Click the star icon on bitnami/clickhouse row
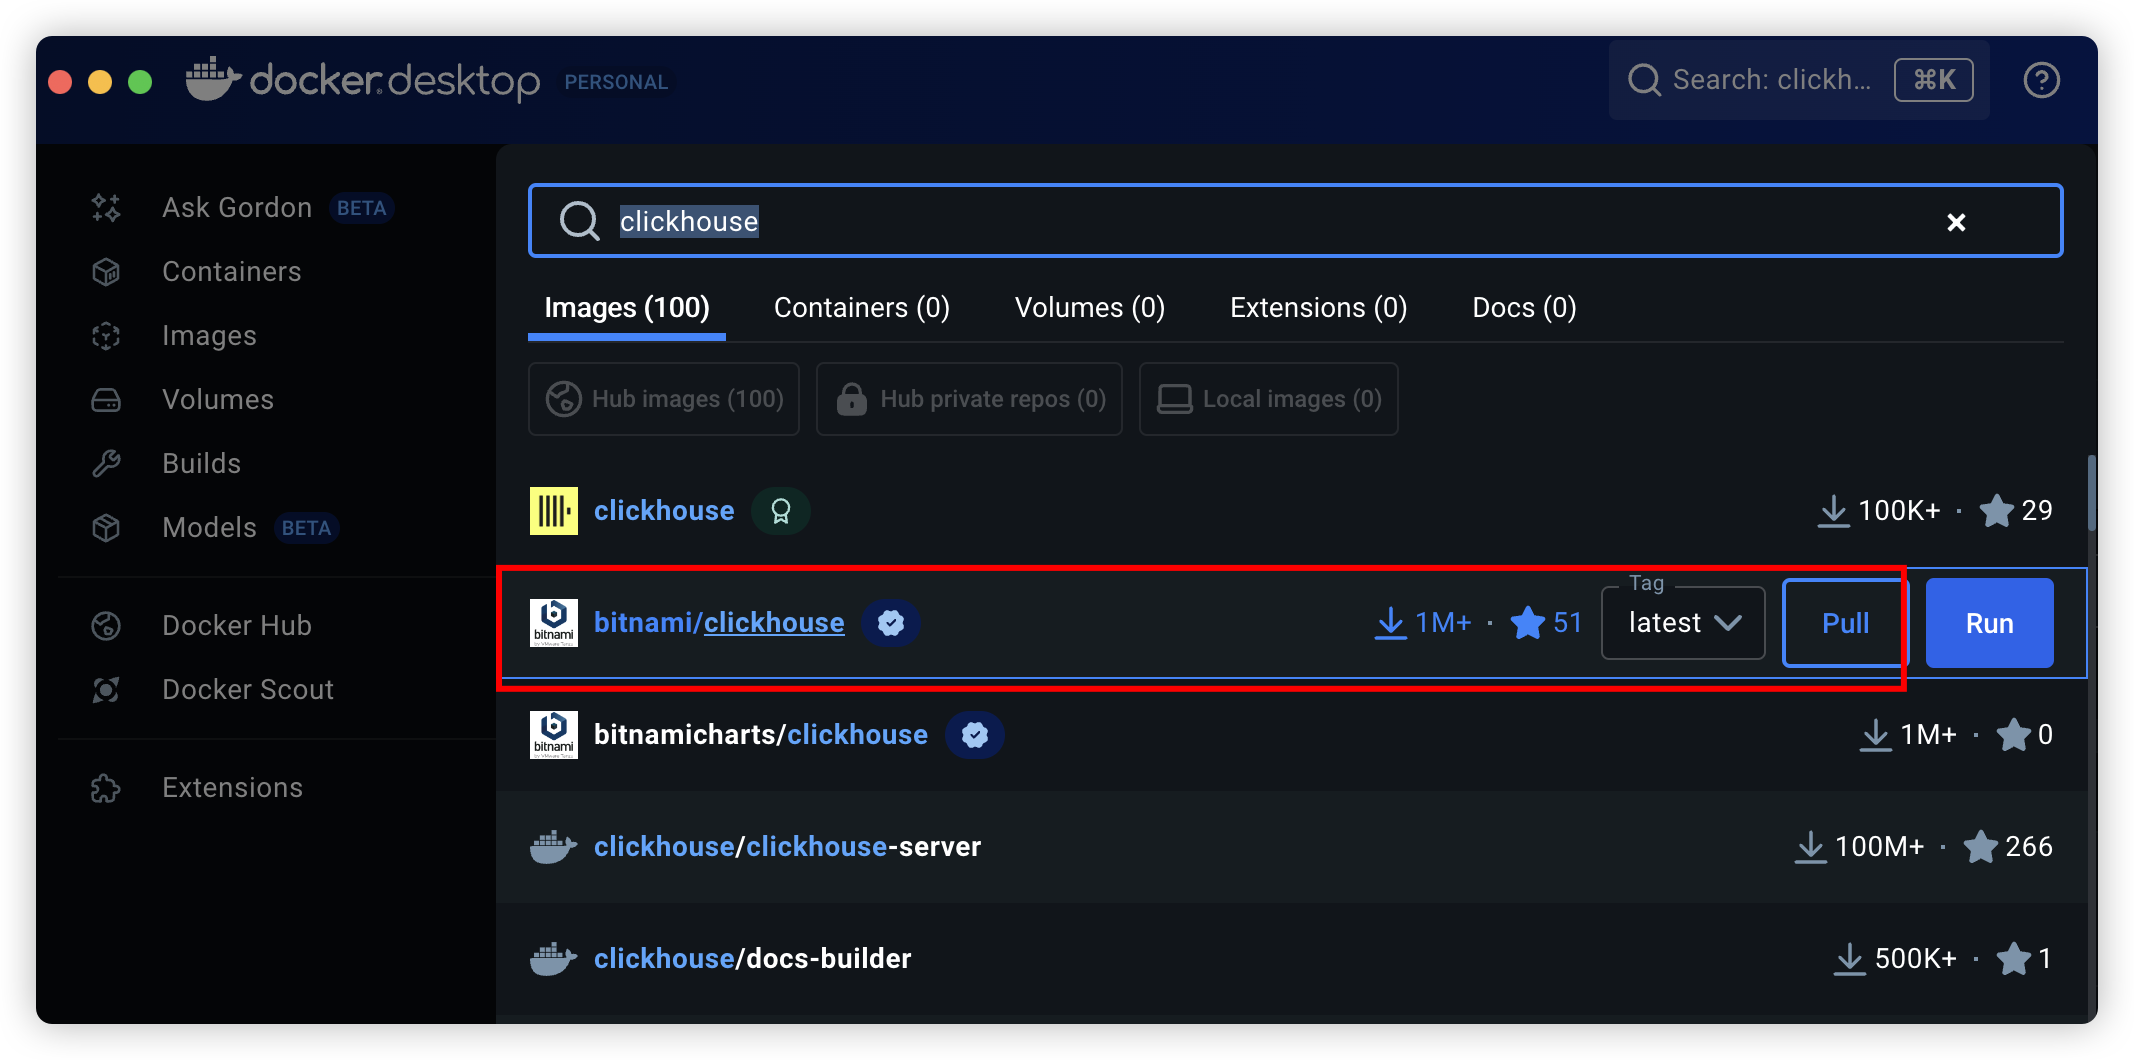2134x1060 pixels. click(1528, 622)
